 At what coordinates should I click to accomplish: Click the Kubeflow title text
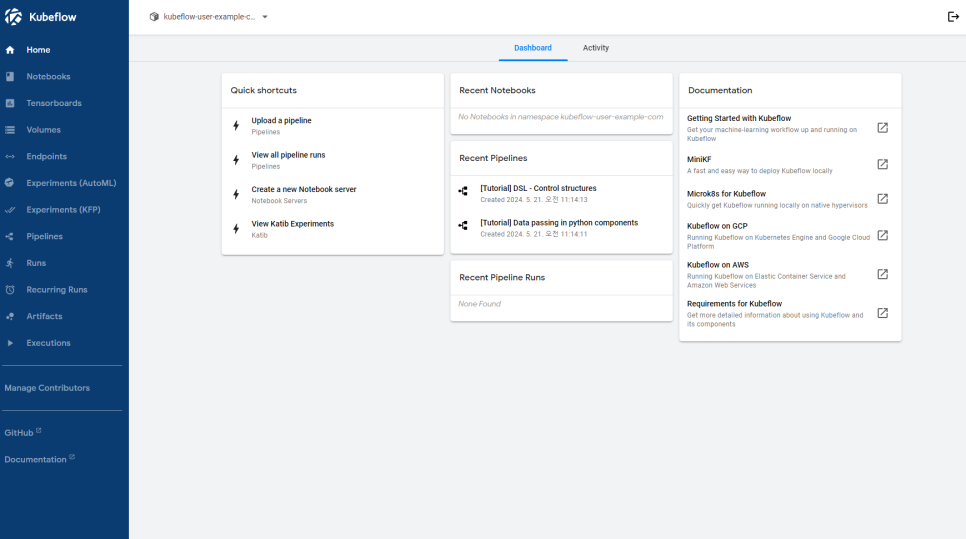pos(53,17)
